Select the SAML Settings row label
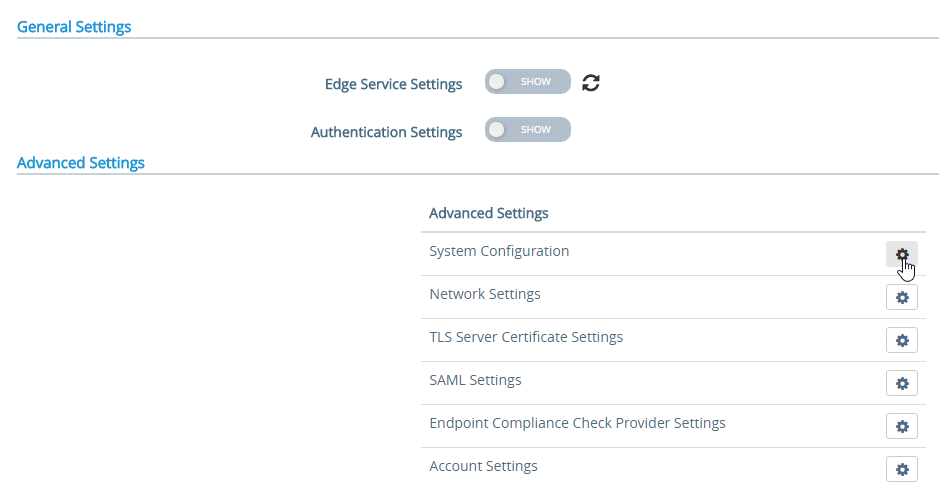Viewport: 939px width, 498px height. point(475,380)
